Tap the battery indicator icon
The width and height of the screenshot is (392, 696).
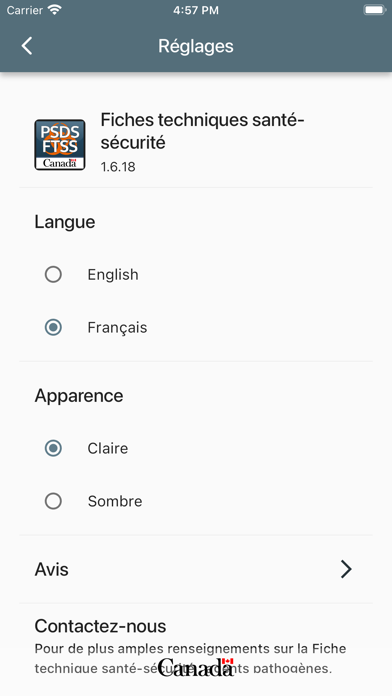[x=374, y=10]
